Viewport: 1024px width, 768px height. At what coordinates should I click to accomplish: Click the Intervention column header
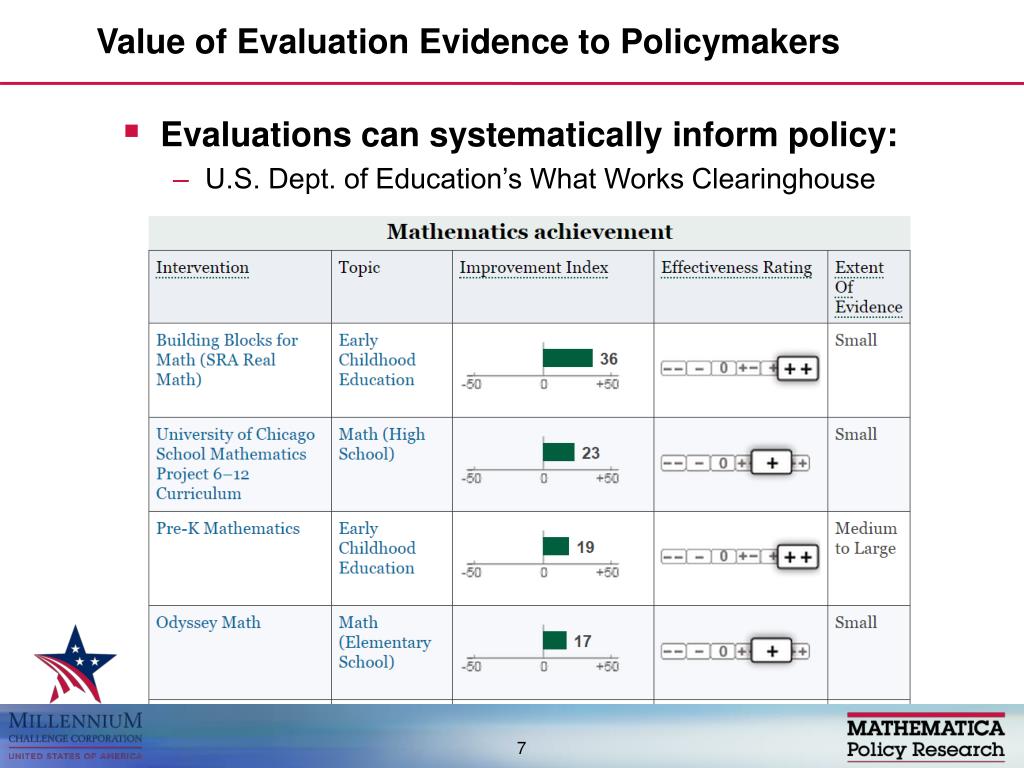point(202,268)
